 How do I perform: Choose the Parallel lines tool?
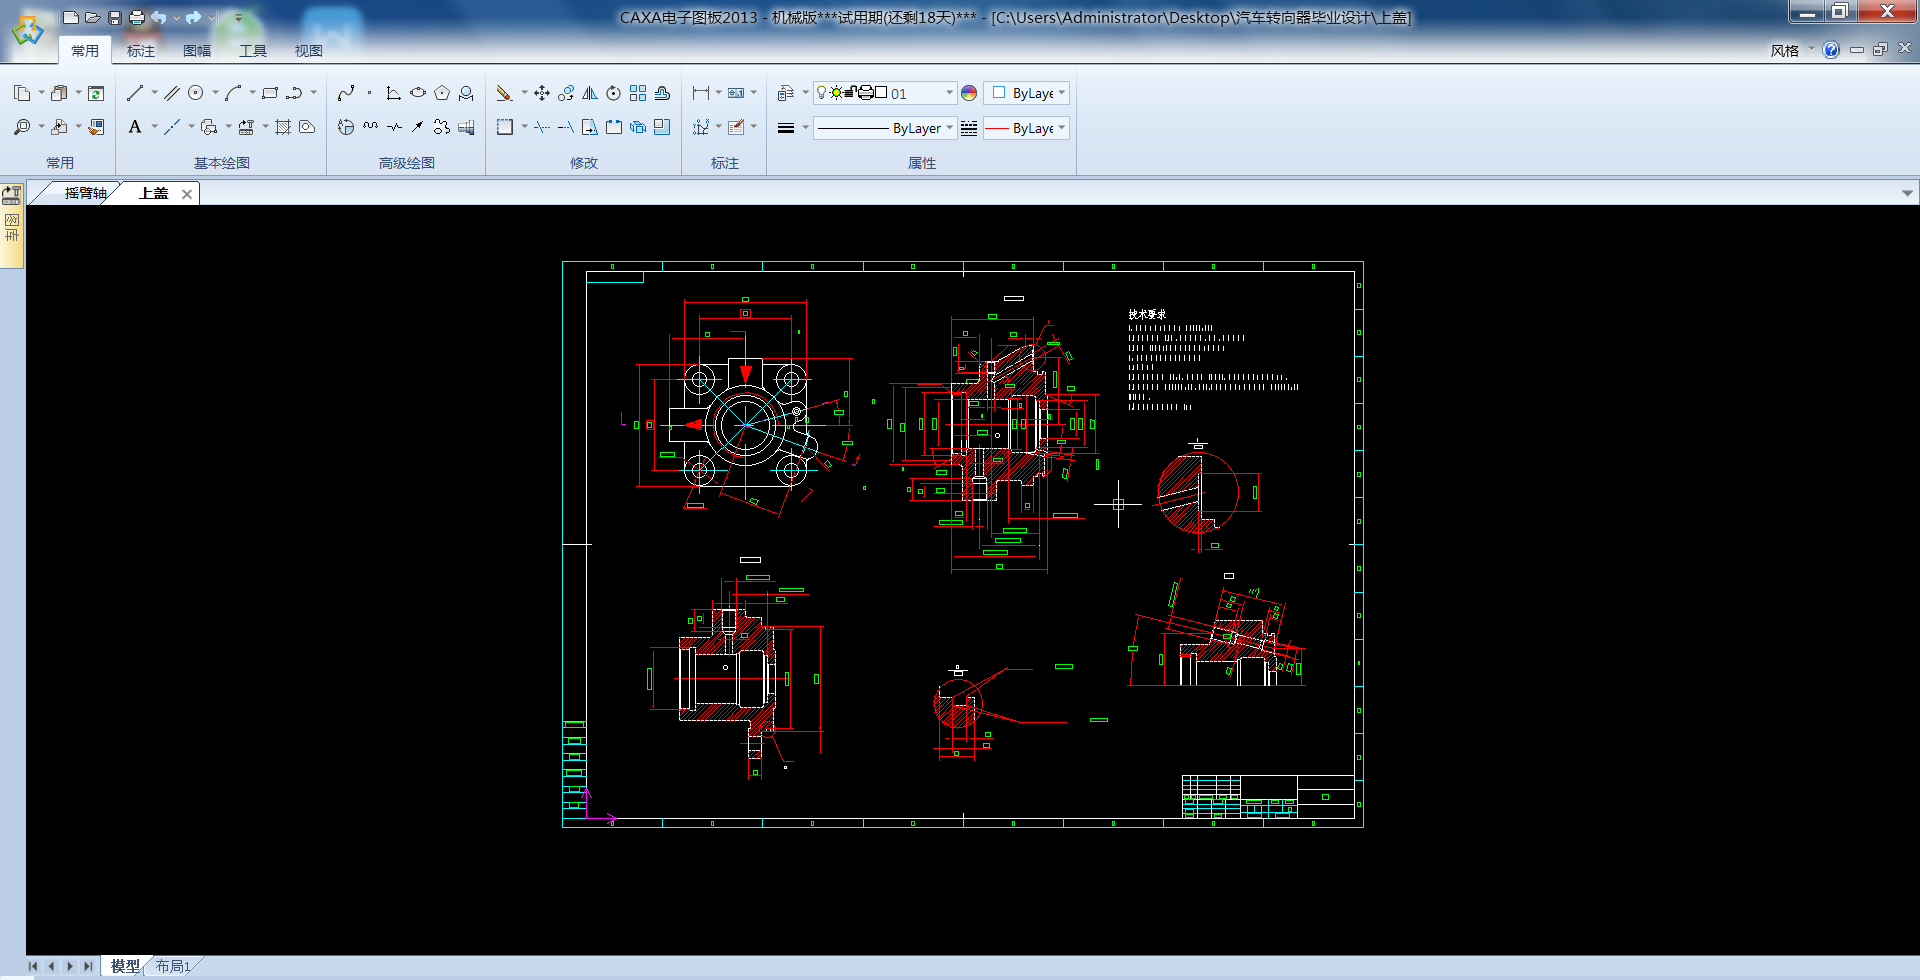click(172, 93)
